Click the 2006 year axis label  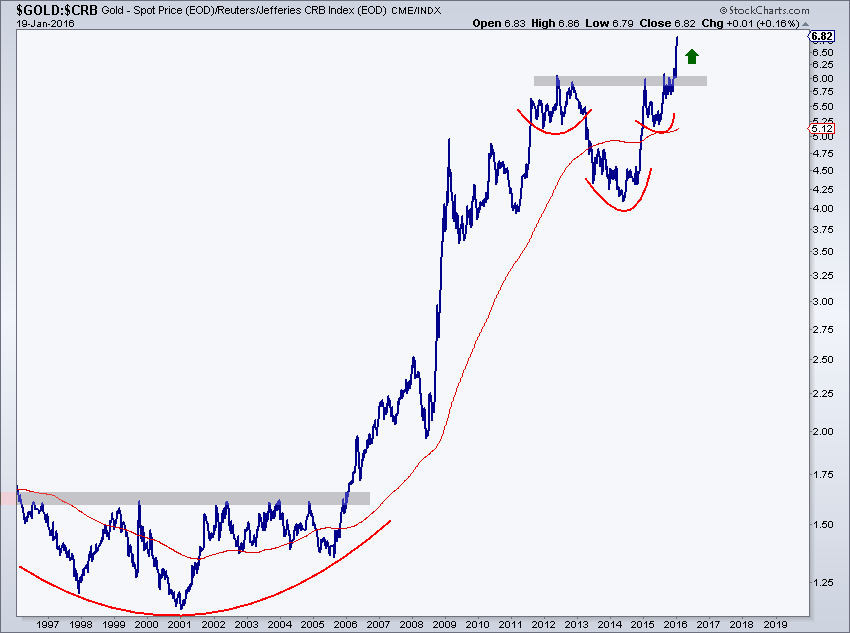point(345,625)
